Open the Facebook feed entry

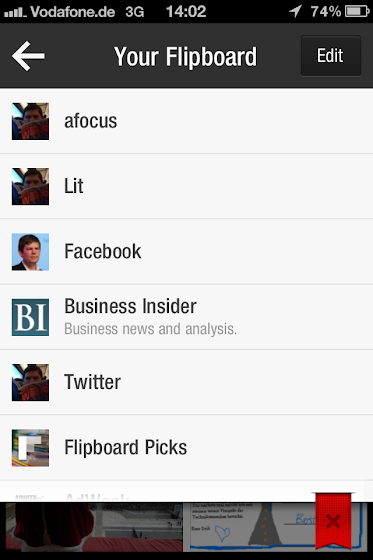click(x=186, y=251)
